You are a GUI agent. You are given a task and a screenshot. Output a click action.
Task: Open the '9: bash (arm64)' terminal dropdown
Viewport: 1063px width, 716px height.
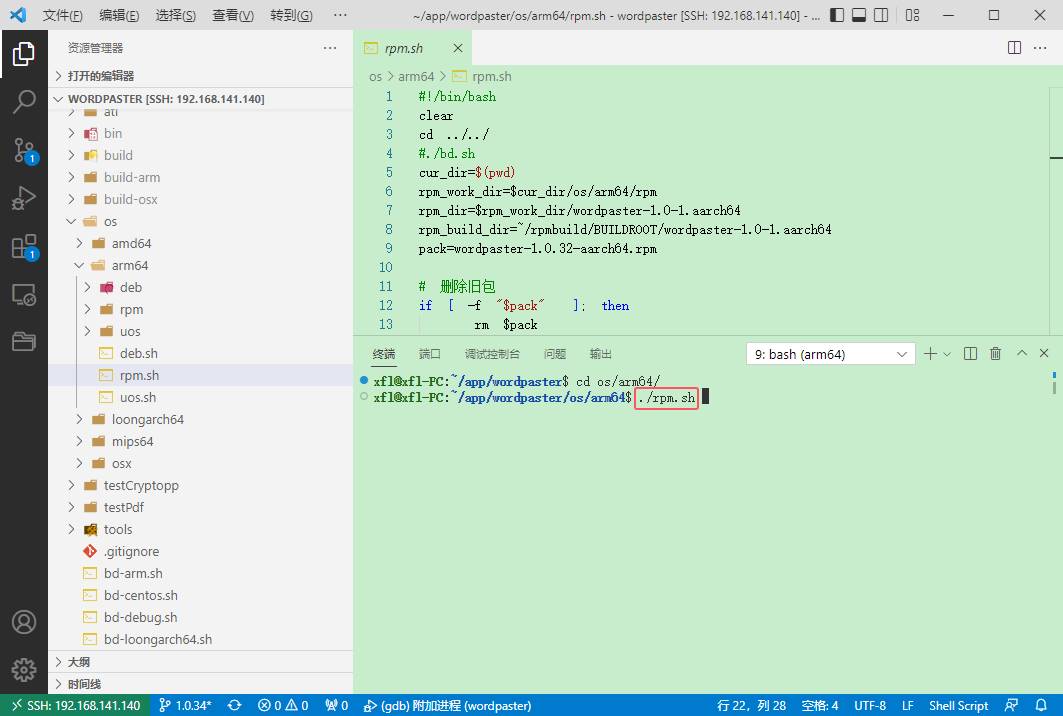pos(830,354)
